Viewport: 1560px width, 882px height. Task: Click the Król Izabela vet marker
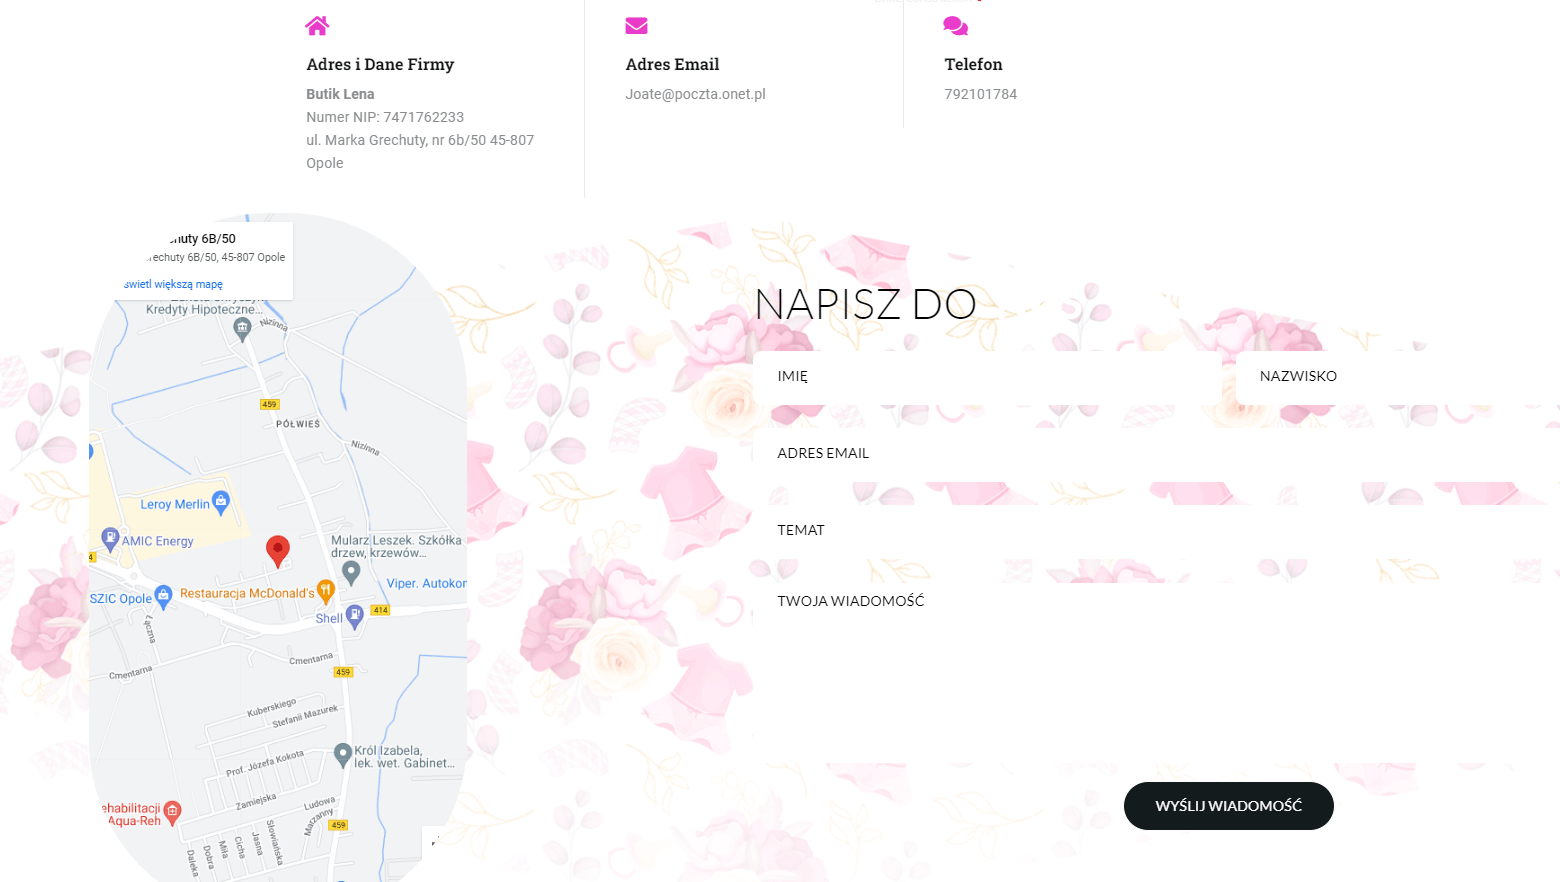point(343,754)
